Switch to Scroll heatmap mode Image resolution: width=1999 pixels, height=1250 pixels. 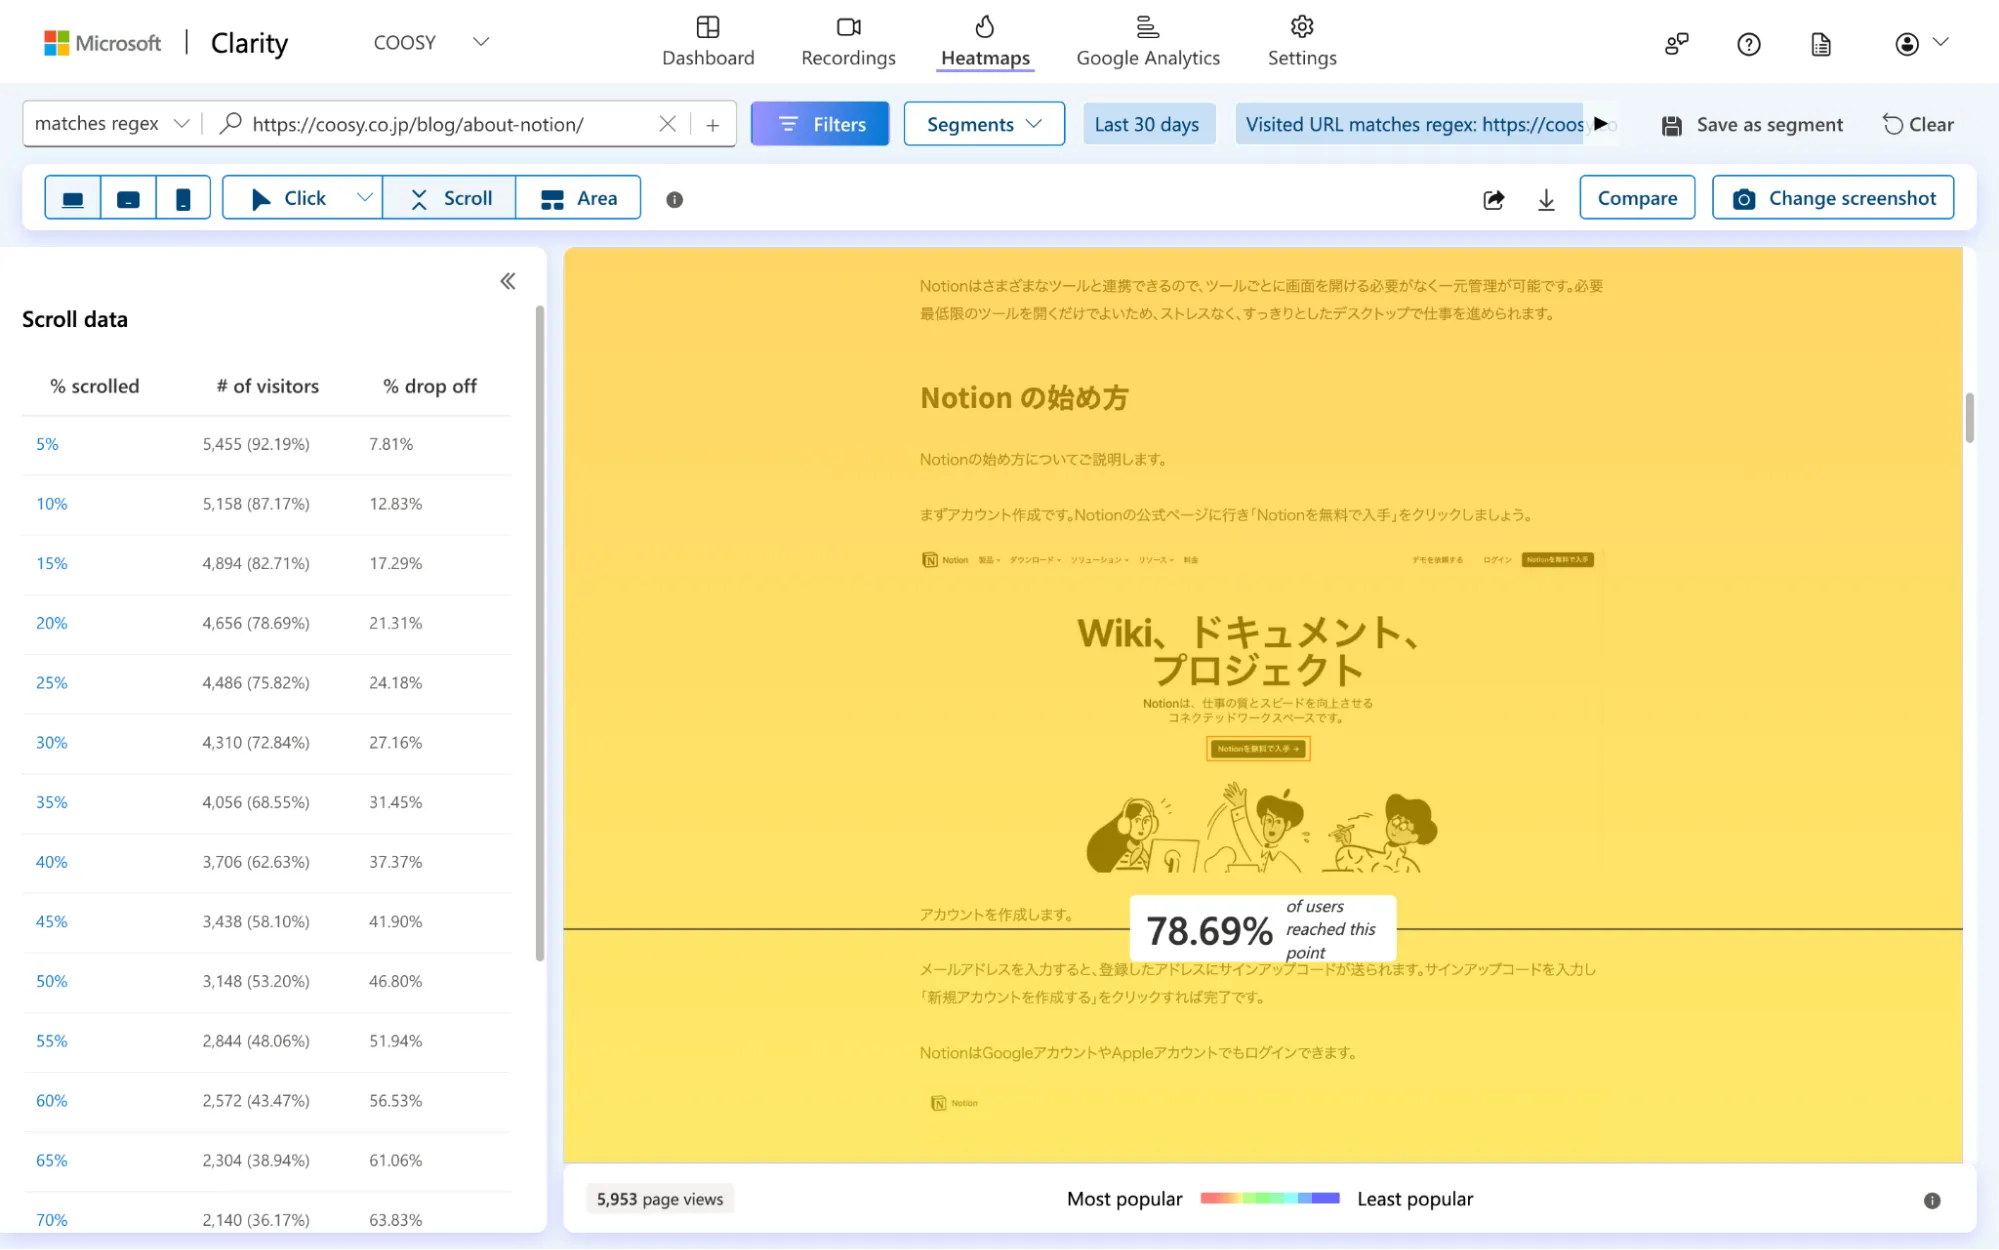pyautogui.click(x=450, y=198)
